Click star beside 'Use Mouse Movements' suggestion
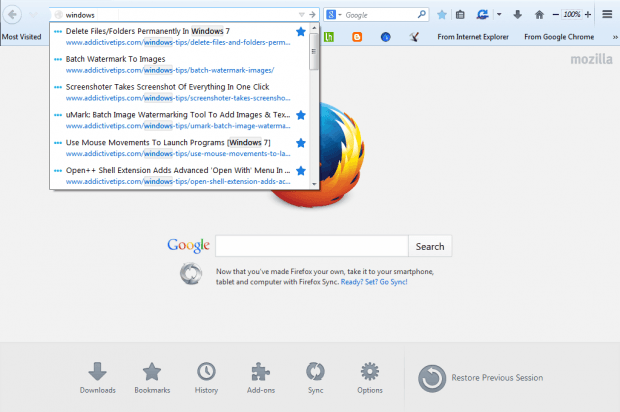This screenshot has width=620, height=412. click(301, 143)
